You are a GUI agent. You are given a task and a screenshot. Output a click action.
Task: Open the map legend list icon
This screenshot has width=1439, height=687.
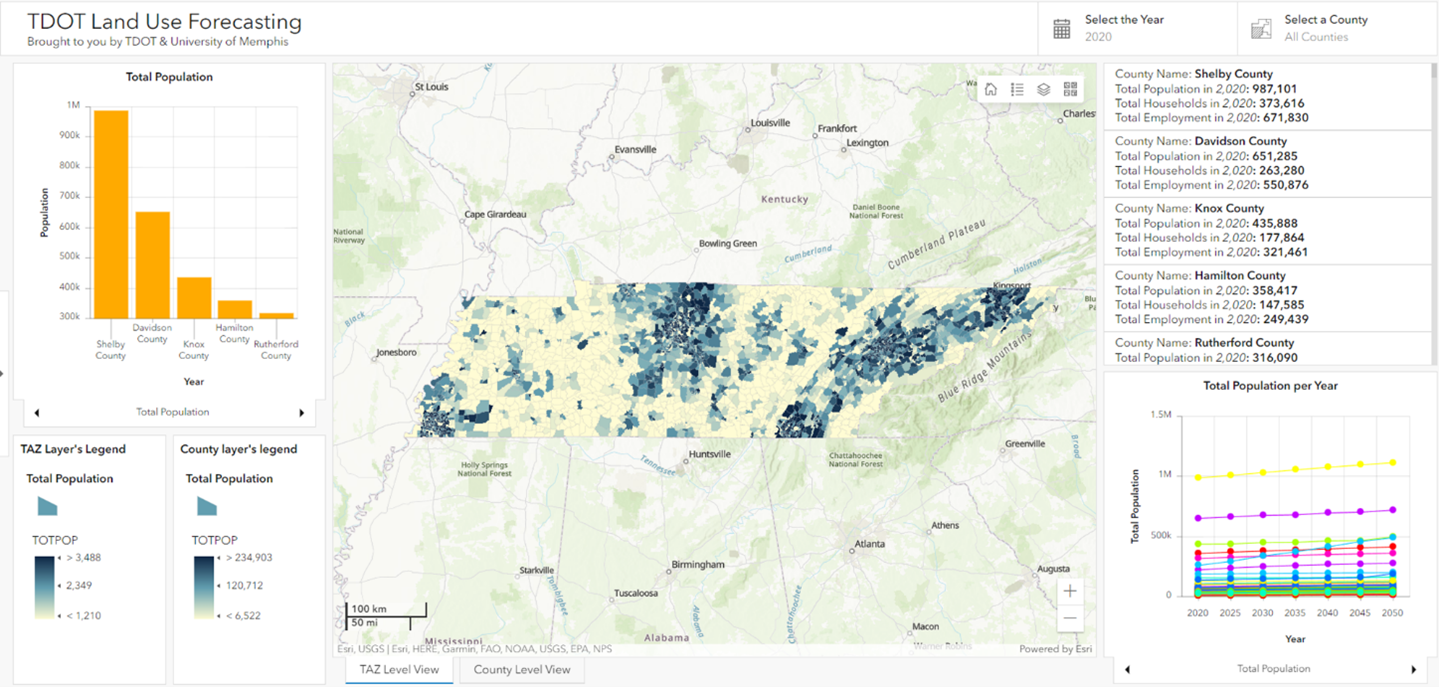click(1017, 89)
